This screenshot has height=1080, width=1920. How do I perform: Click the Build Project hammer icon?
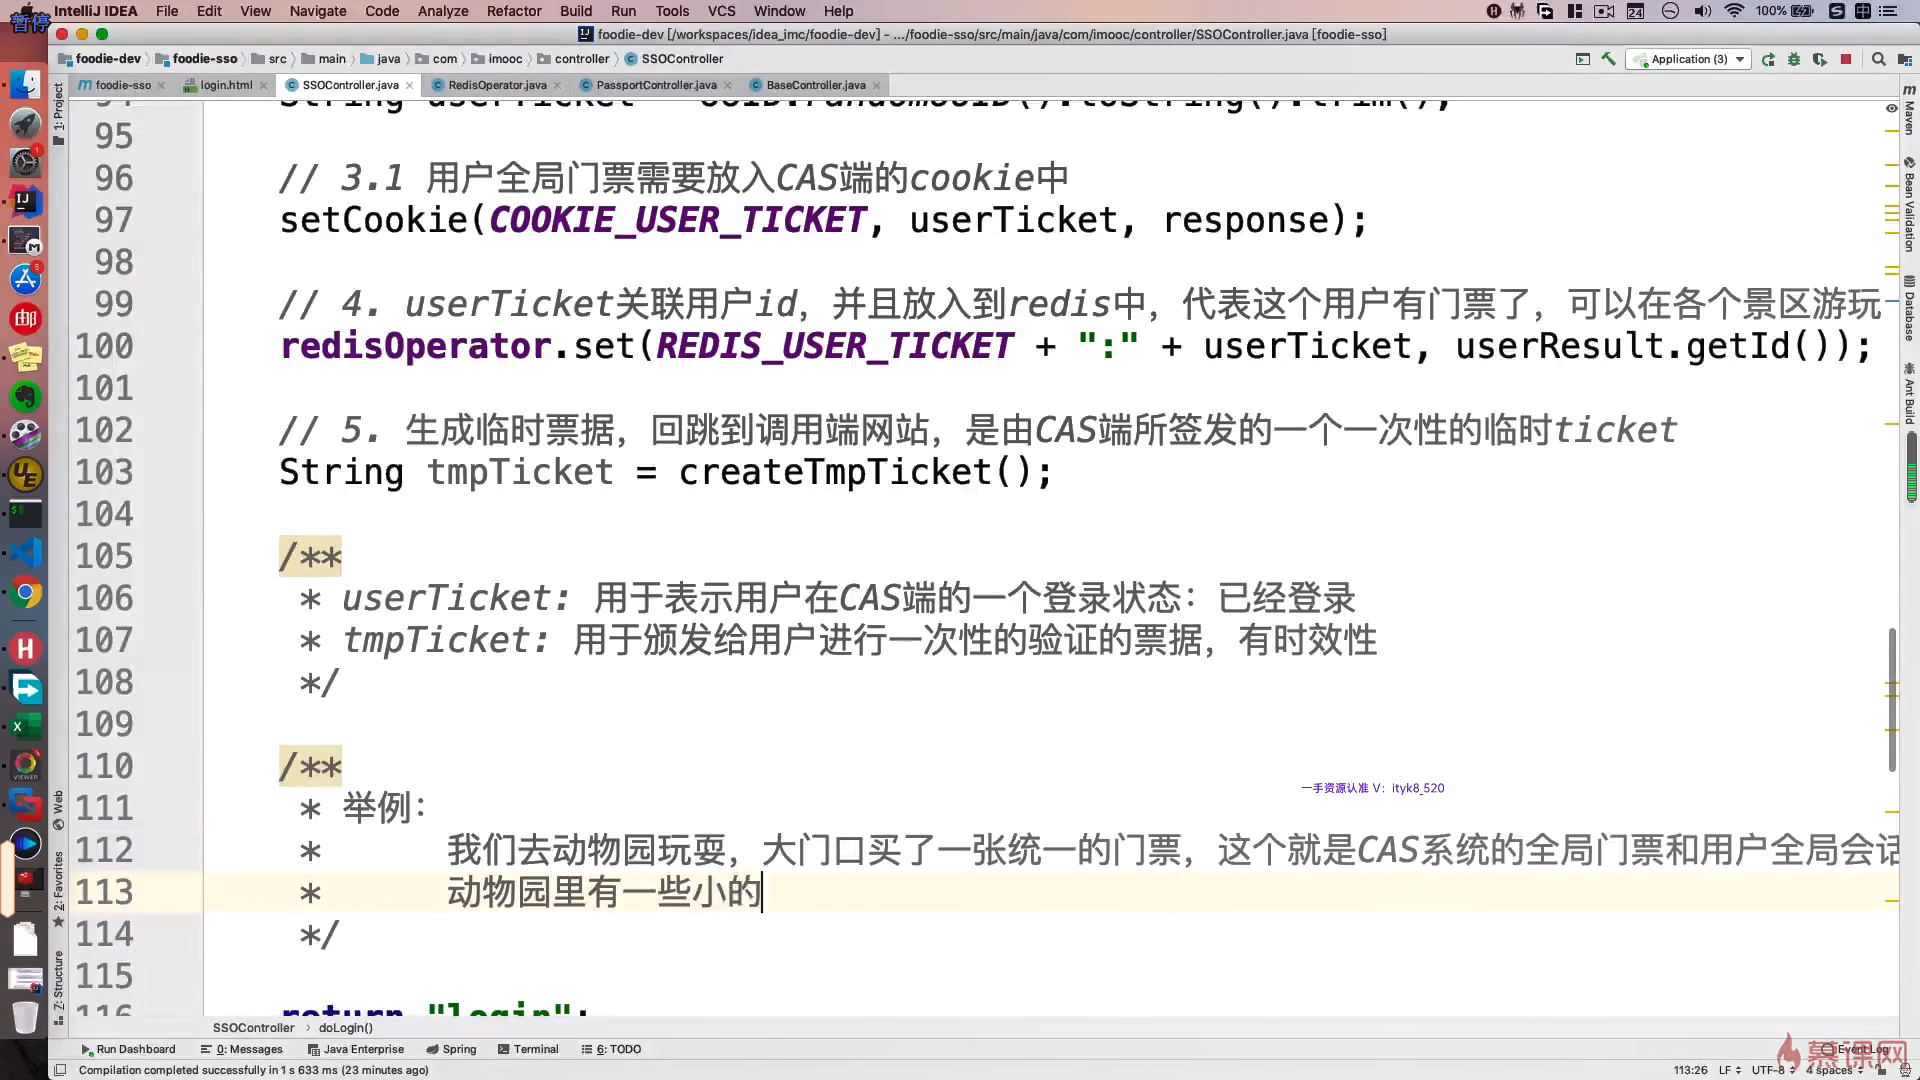pos(1608,59)
